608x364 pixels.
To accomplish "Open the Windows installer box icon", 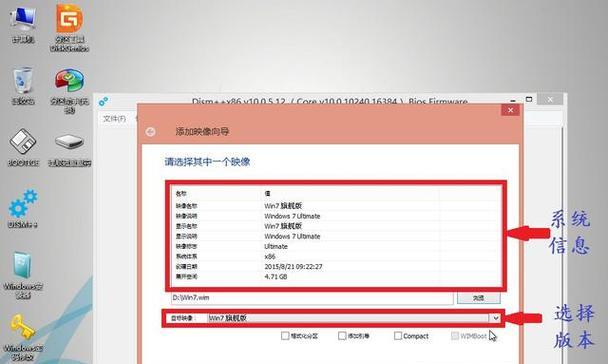I will tap(23, 275).
